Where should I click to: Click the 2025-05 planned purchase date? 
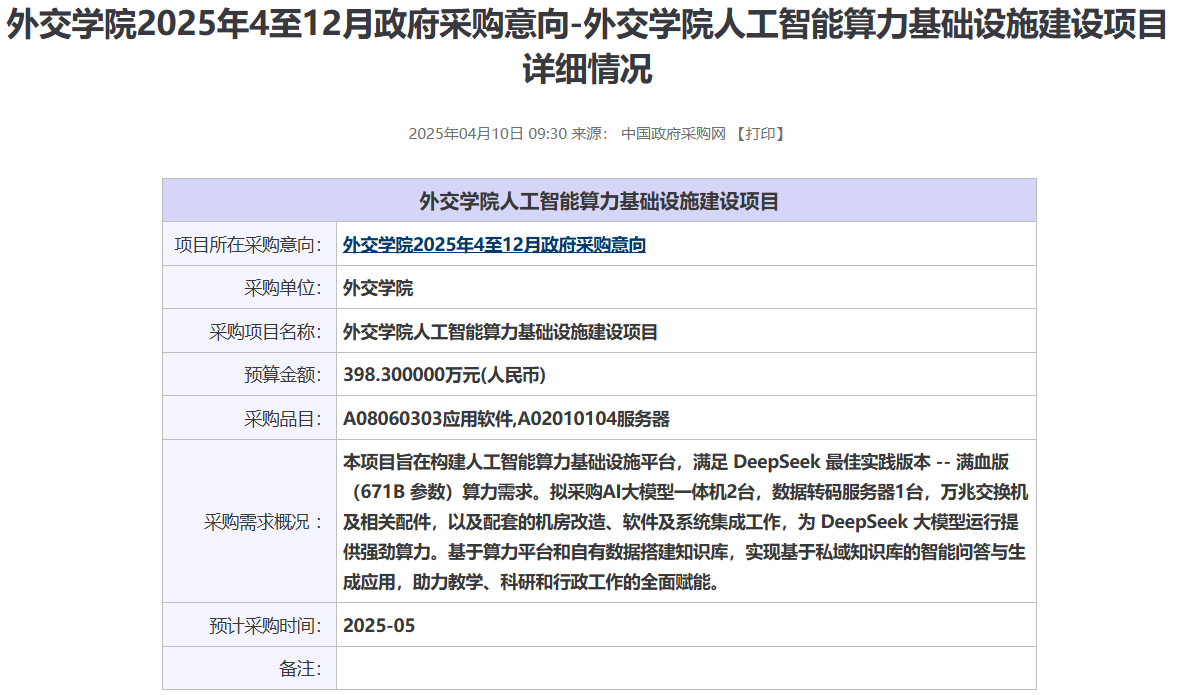click(x=378, y=626)
